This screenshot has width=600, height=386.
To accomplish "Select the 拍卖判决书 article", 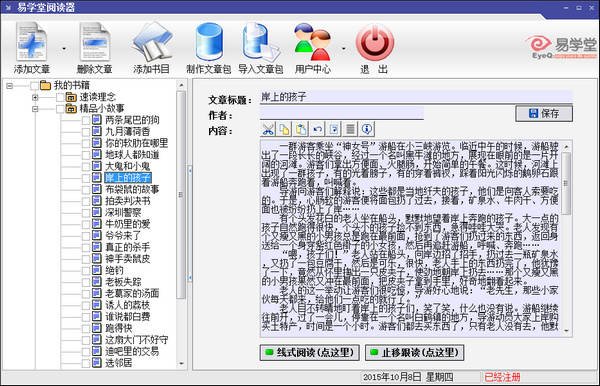I will pos(128,201).
